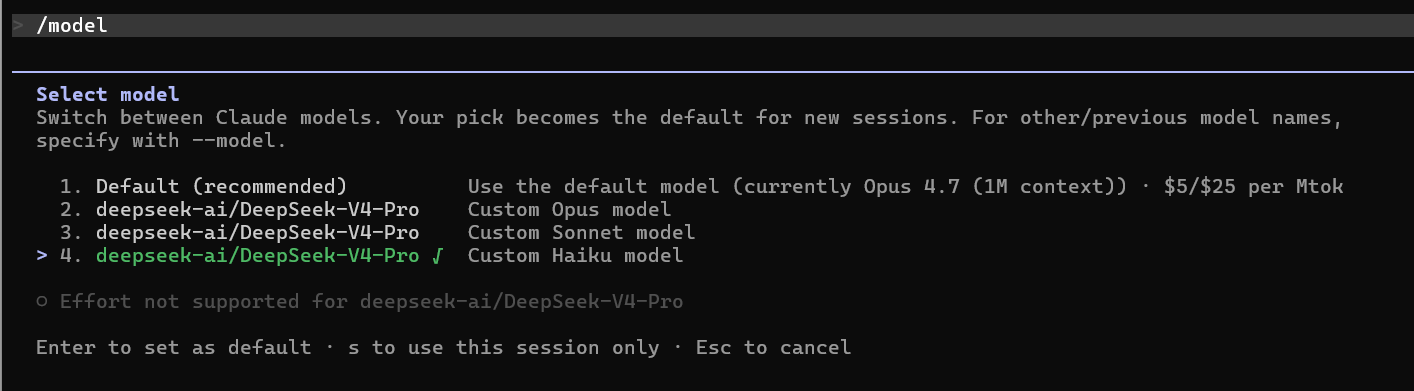
Task: Click the Select model heading
Action: tap(108, 95)
